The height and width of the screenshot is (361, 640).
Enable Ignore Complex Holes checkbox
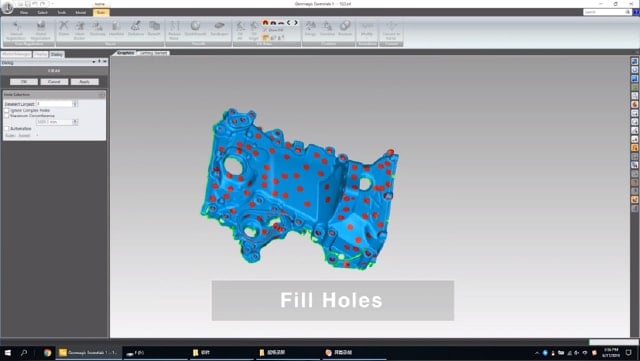pyautogui.click(x=7, y=111)
